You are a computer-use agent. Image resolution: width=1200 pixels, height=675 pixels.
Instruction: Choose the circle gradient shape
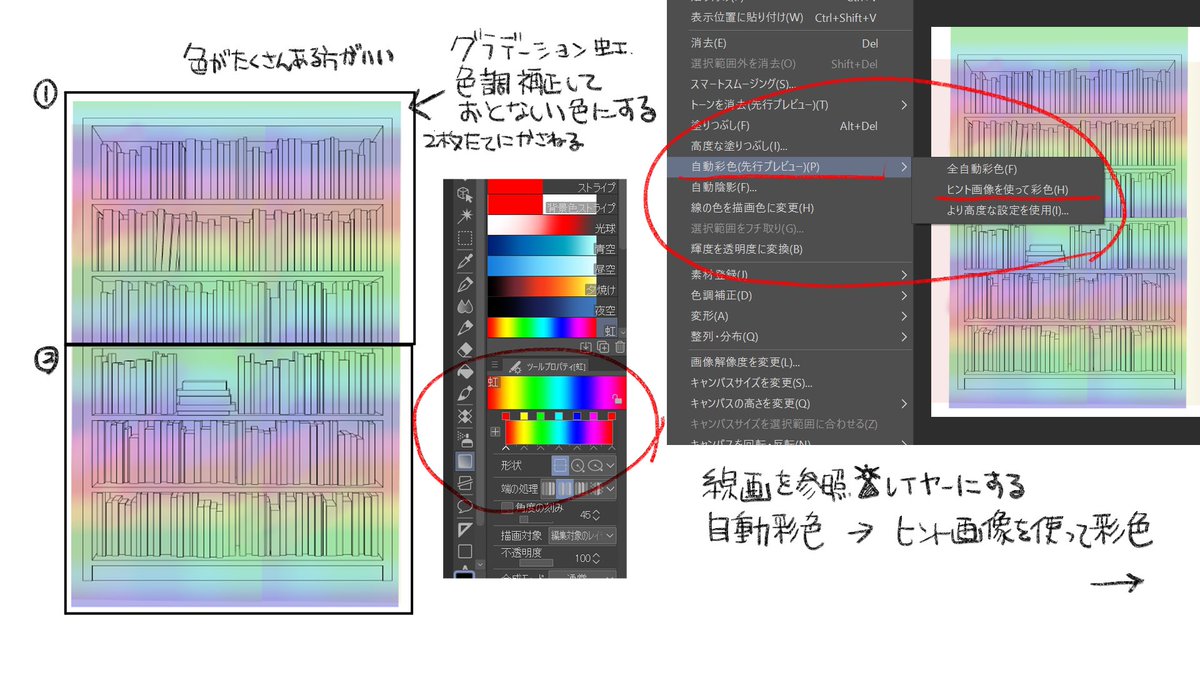coord(577,465)
